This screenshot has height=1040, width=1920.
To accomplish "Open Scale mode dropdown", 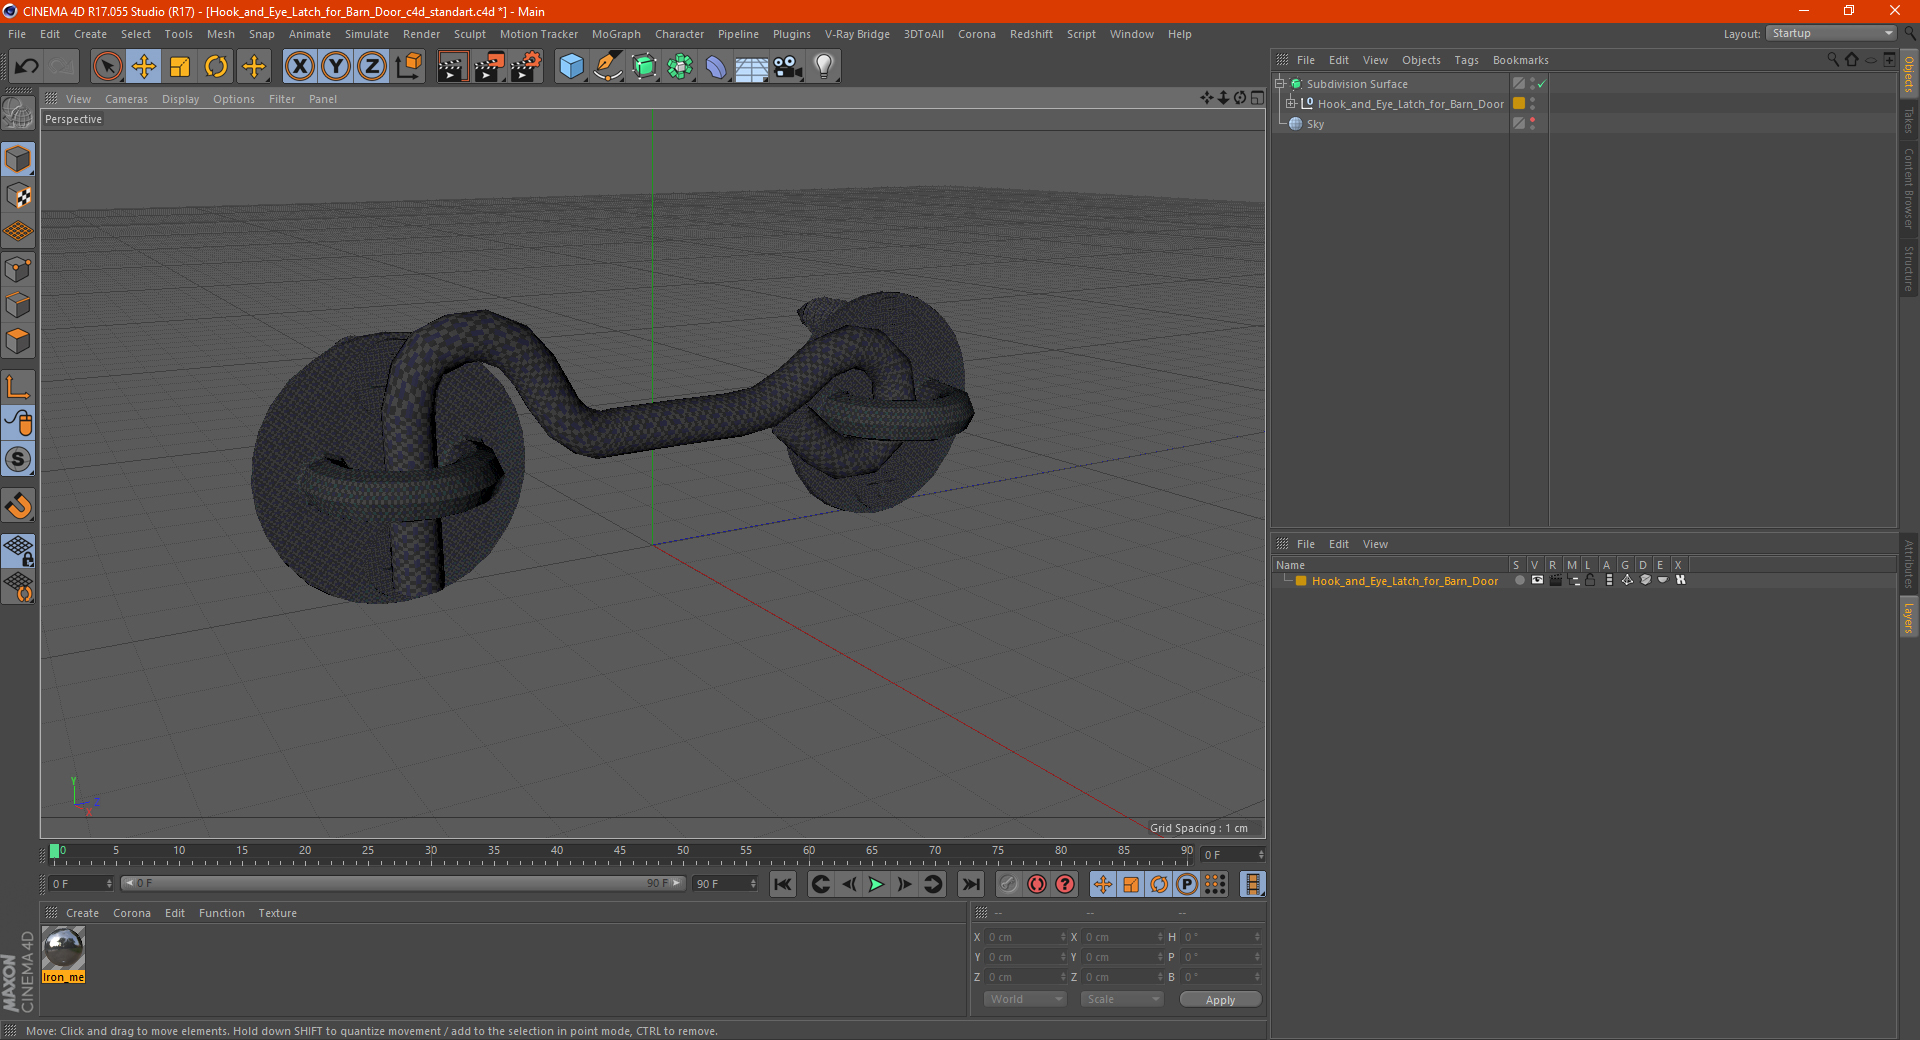I will click(1122, 1000).
